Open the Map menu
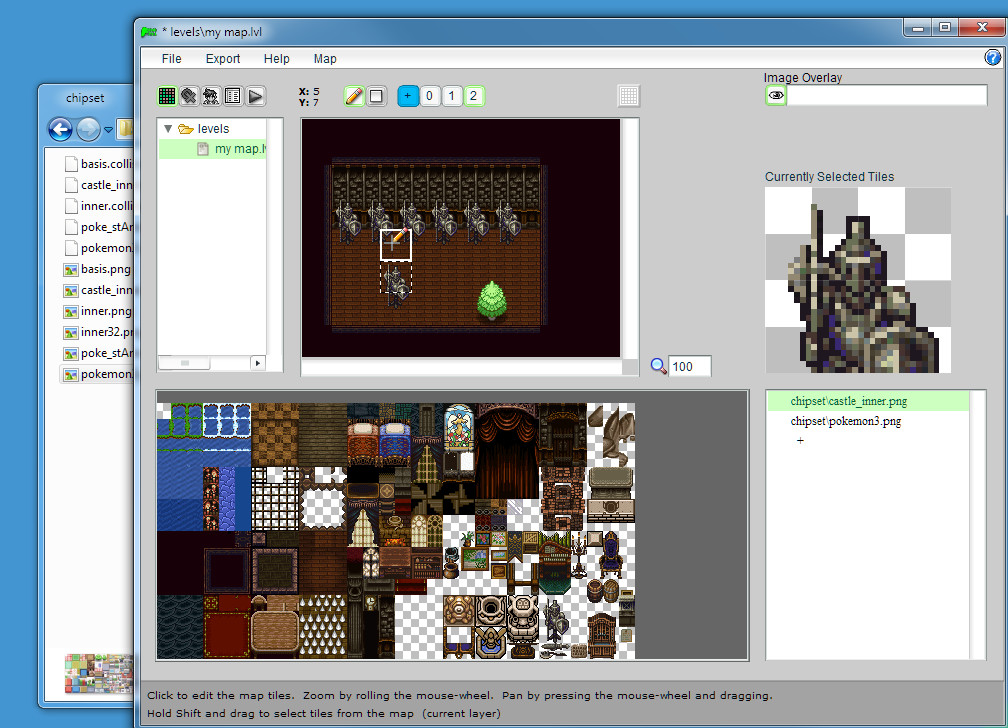The width and height of the screenshot is (1008, 728). 325,59
